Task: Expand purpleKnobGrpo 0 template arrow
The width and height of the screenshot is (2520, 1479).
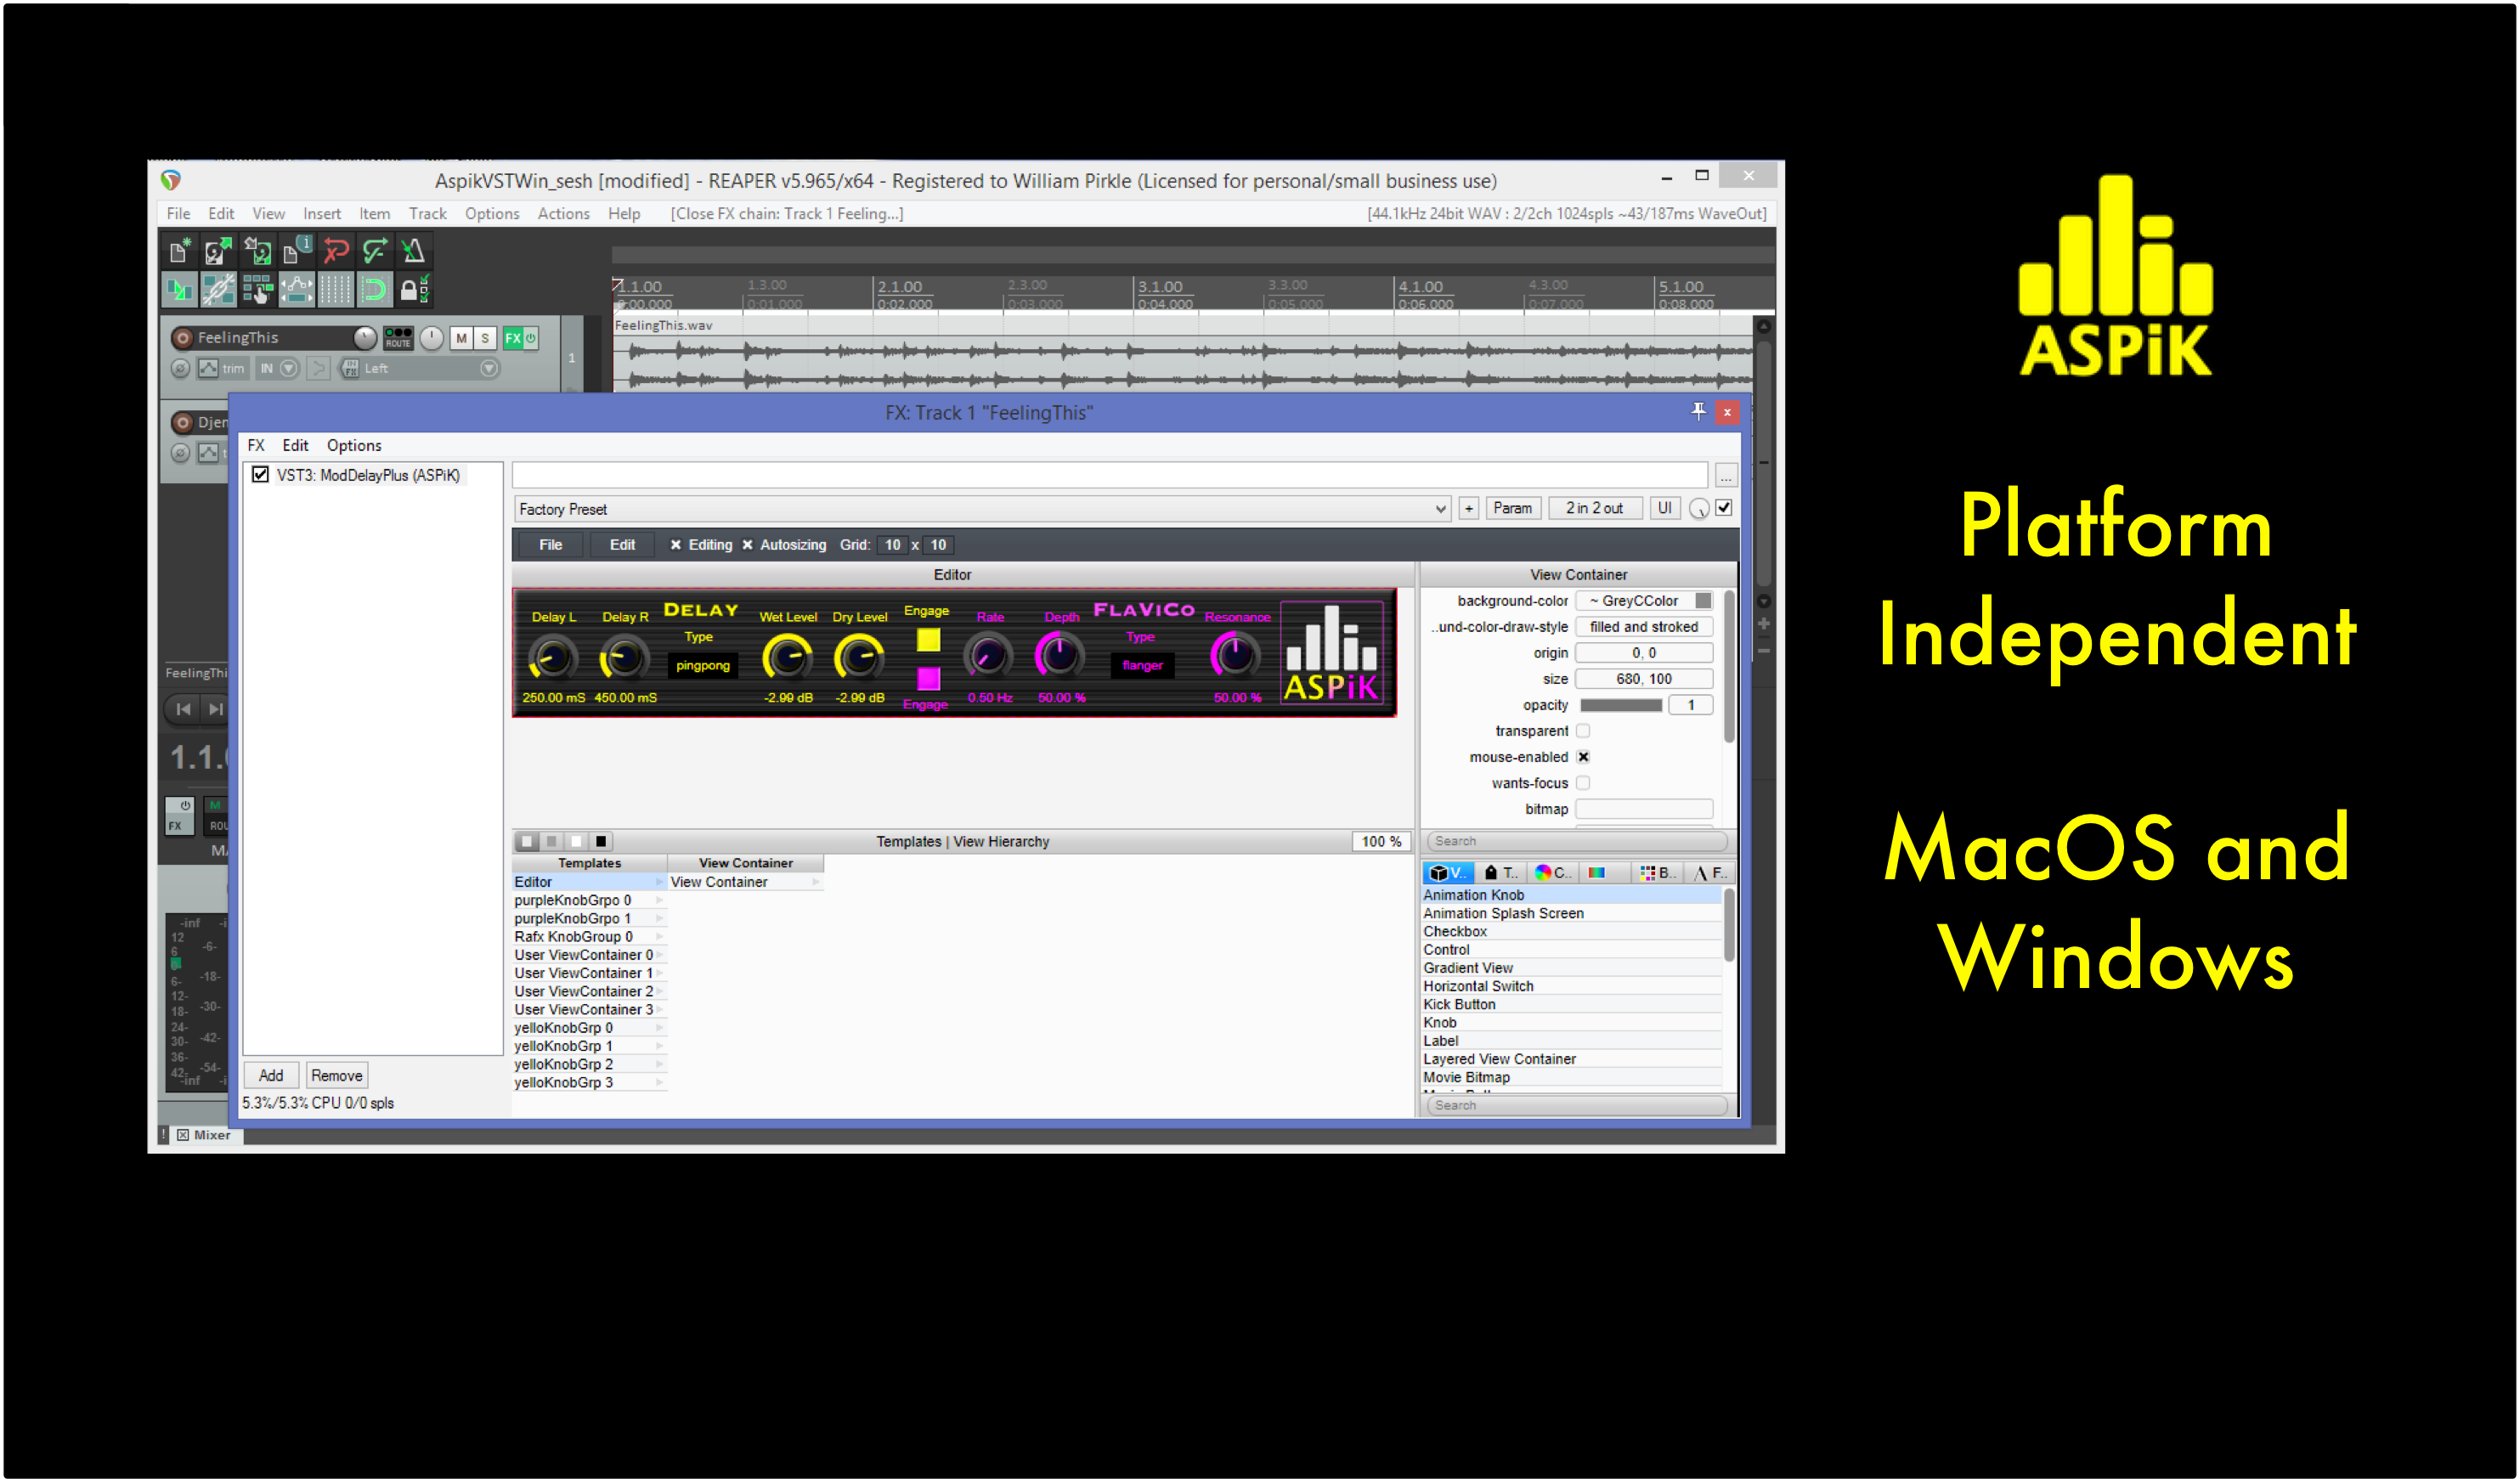Action: point(659,900)
